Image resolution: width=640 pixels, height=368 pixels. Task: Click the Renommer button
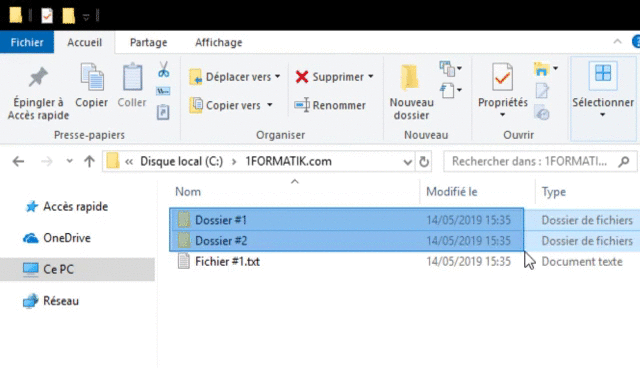point(330,105)
